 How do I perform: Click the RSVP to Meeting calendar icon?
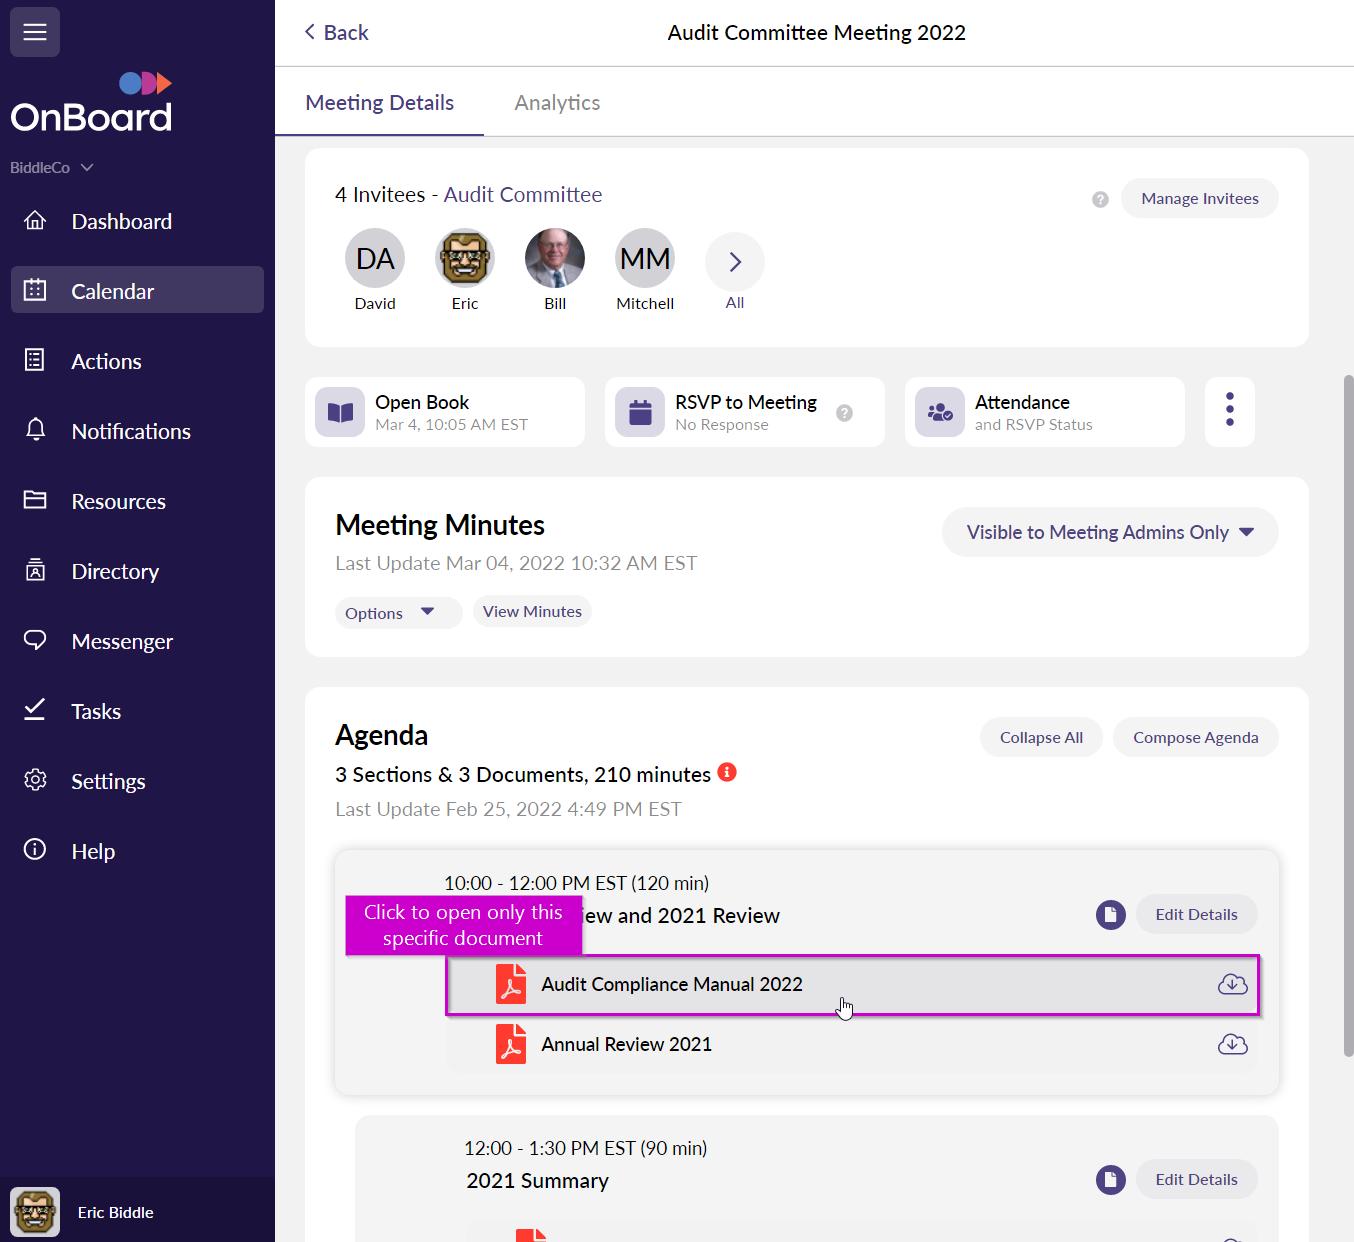pyautogui.click(x=640, y=412)
